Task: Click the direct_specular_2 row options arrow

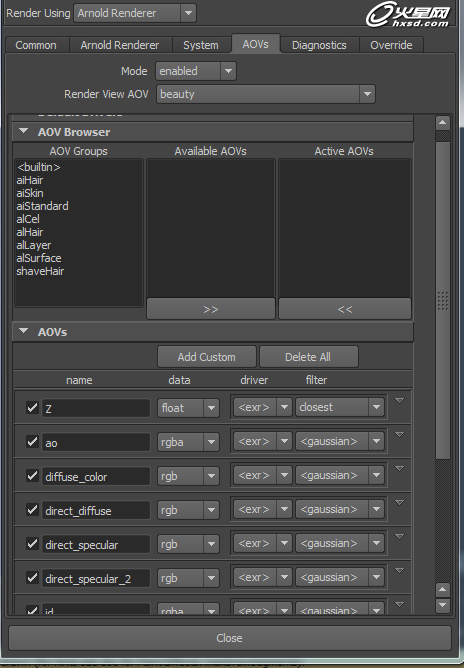Action: click(399, 570)
